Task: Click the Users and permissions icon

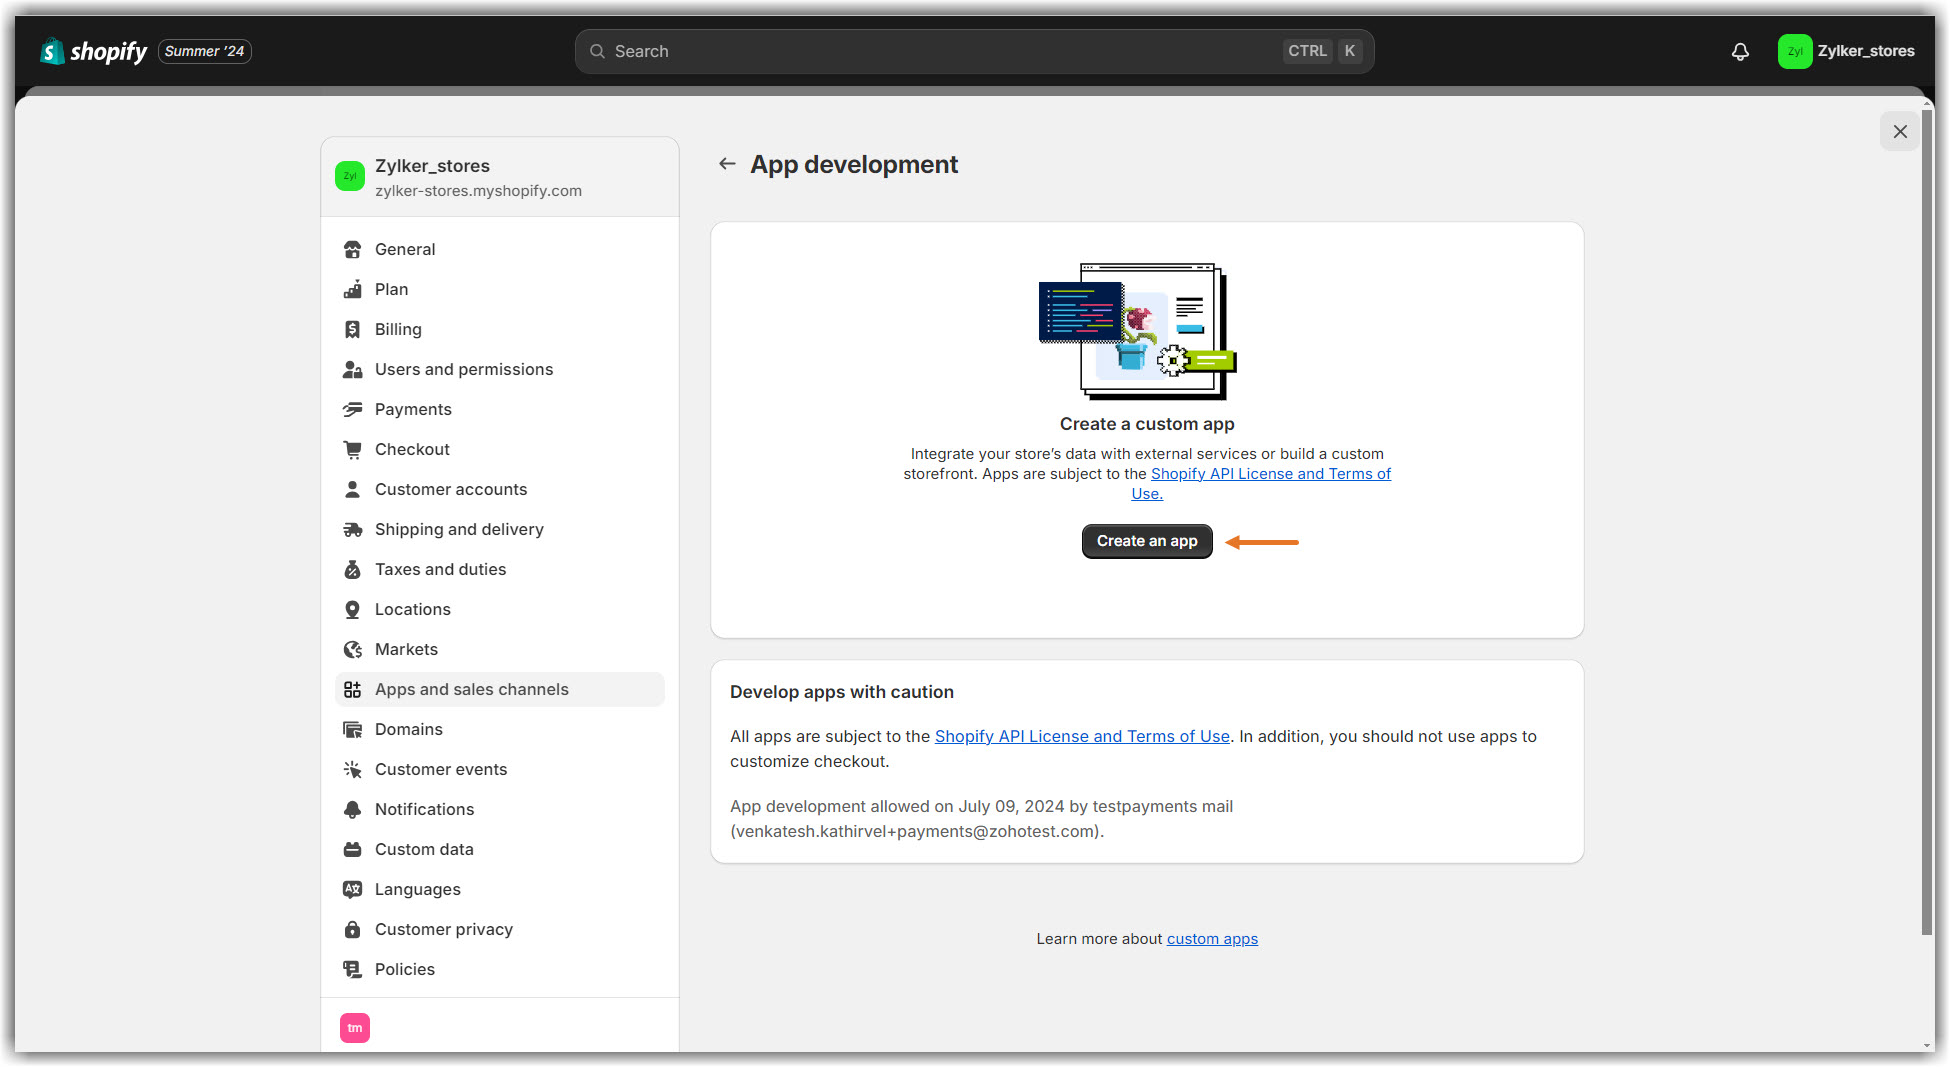Action: 352,369
